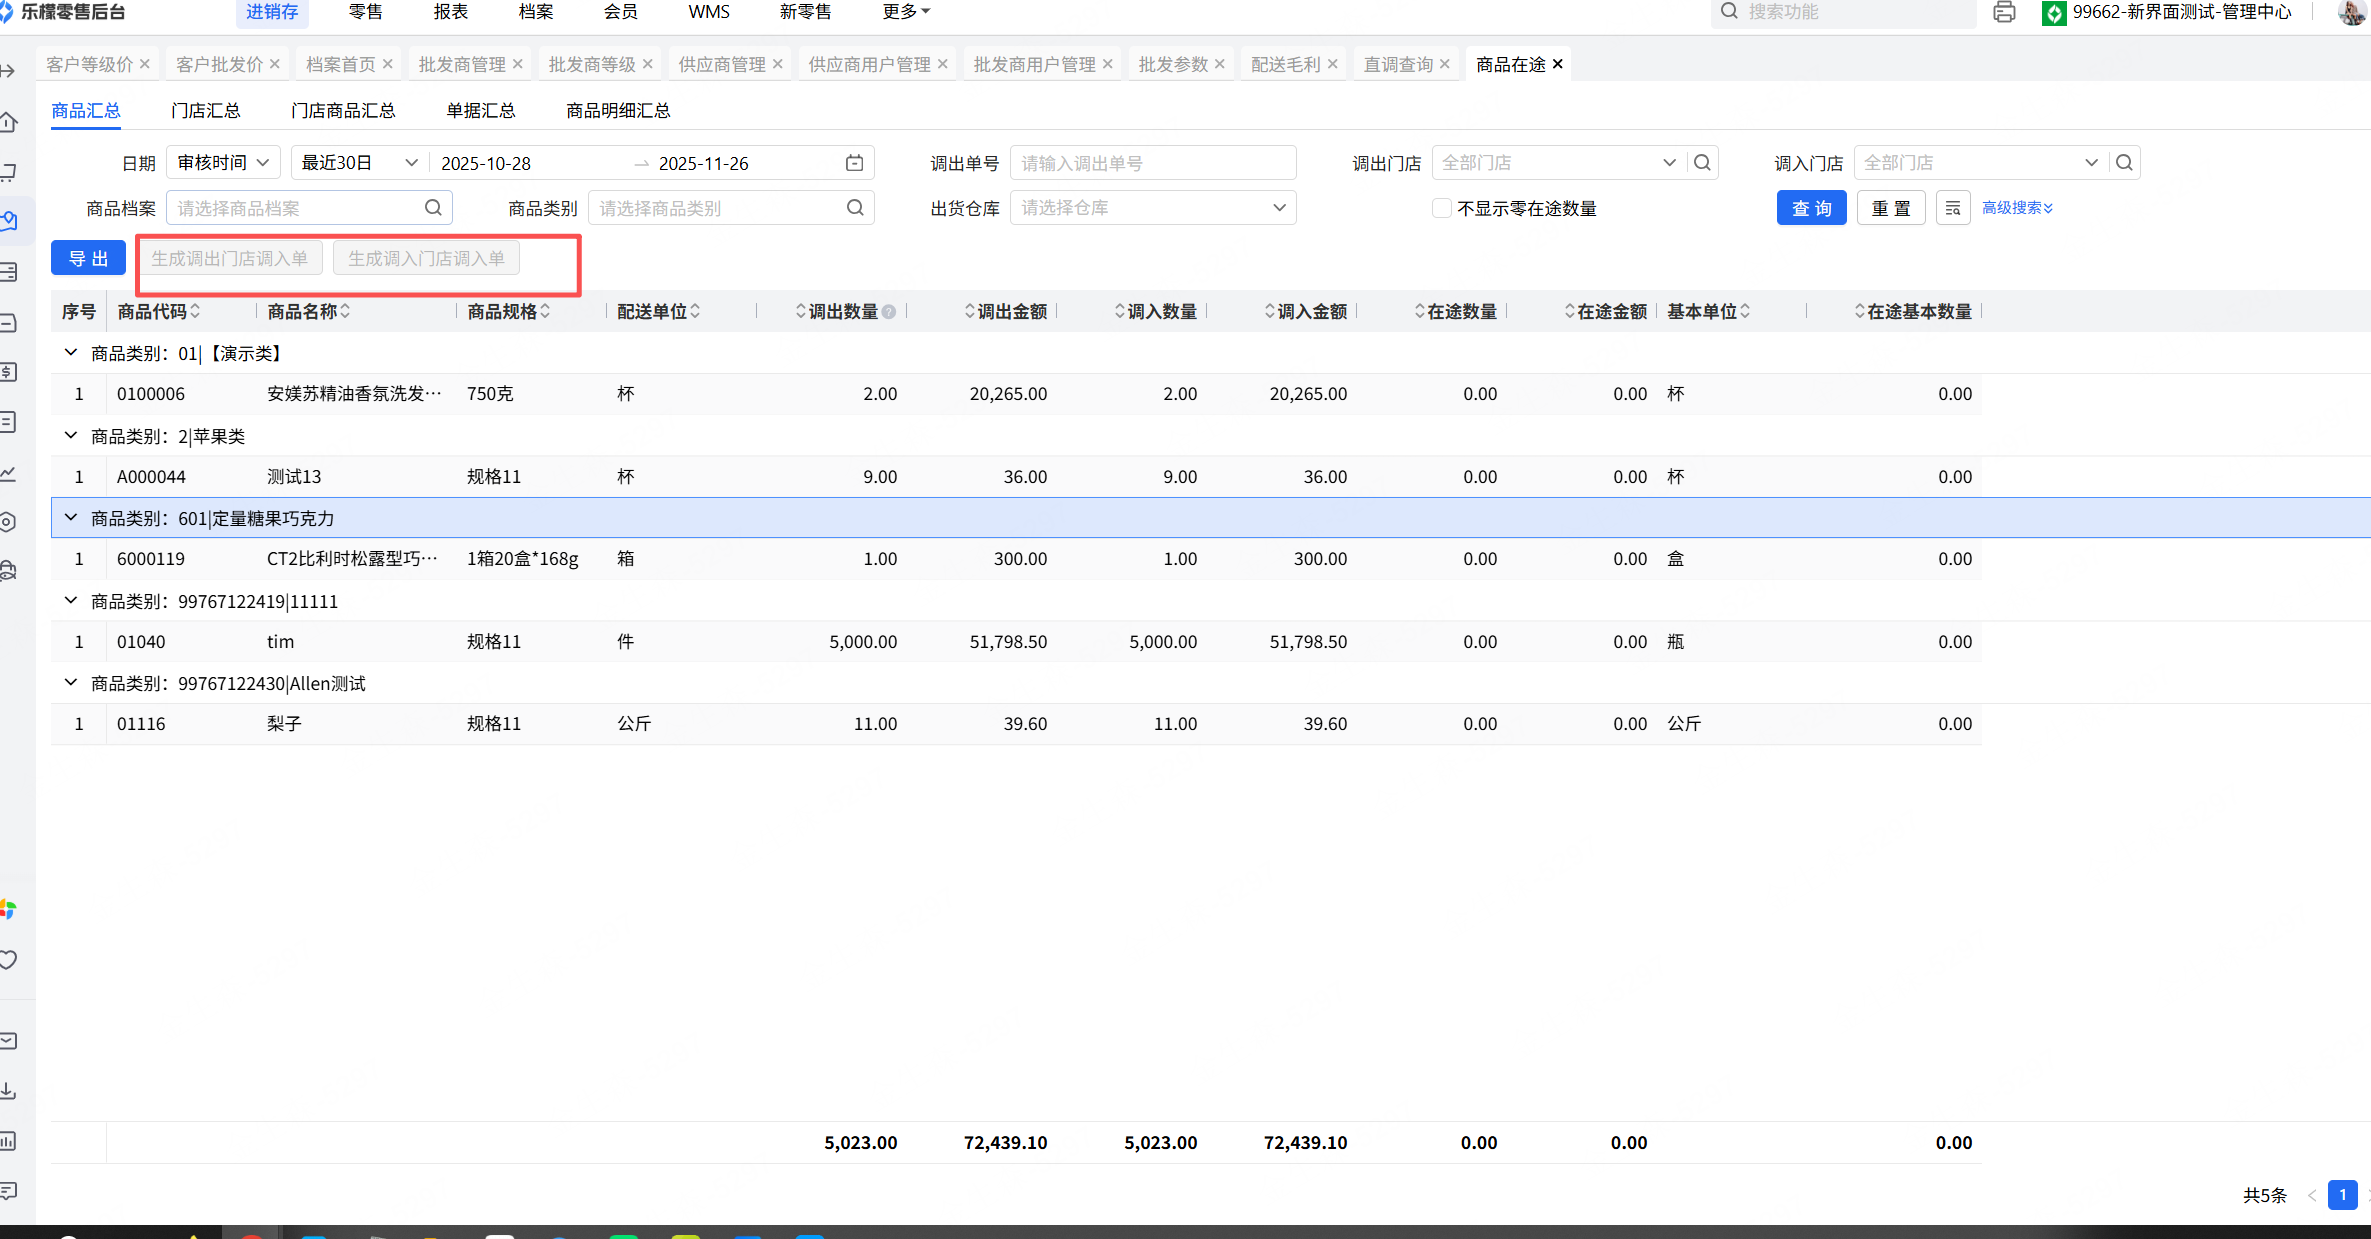The width and height of the screenshot is (2371, 1239).
Task: Open the 最近30日 range dropdown
Action: (358, 163)
